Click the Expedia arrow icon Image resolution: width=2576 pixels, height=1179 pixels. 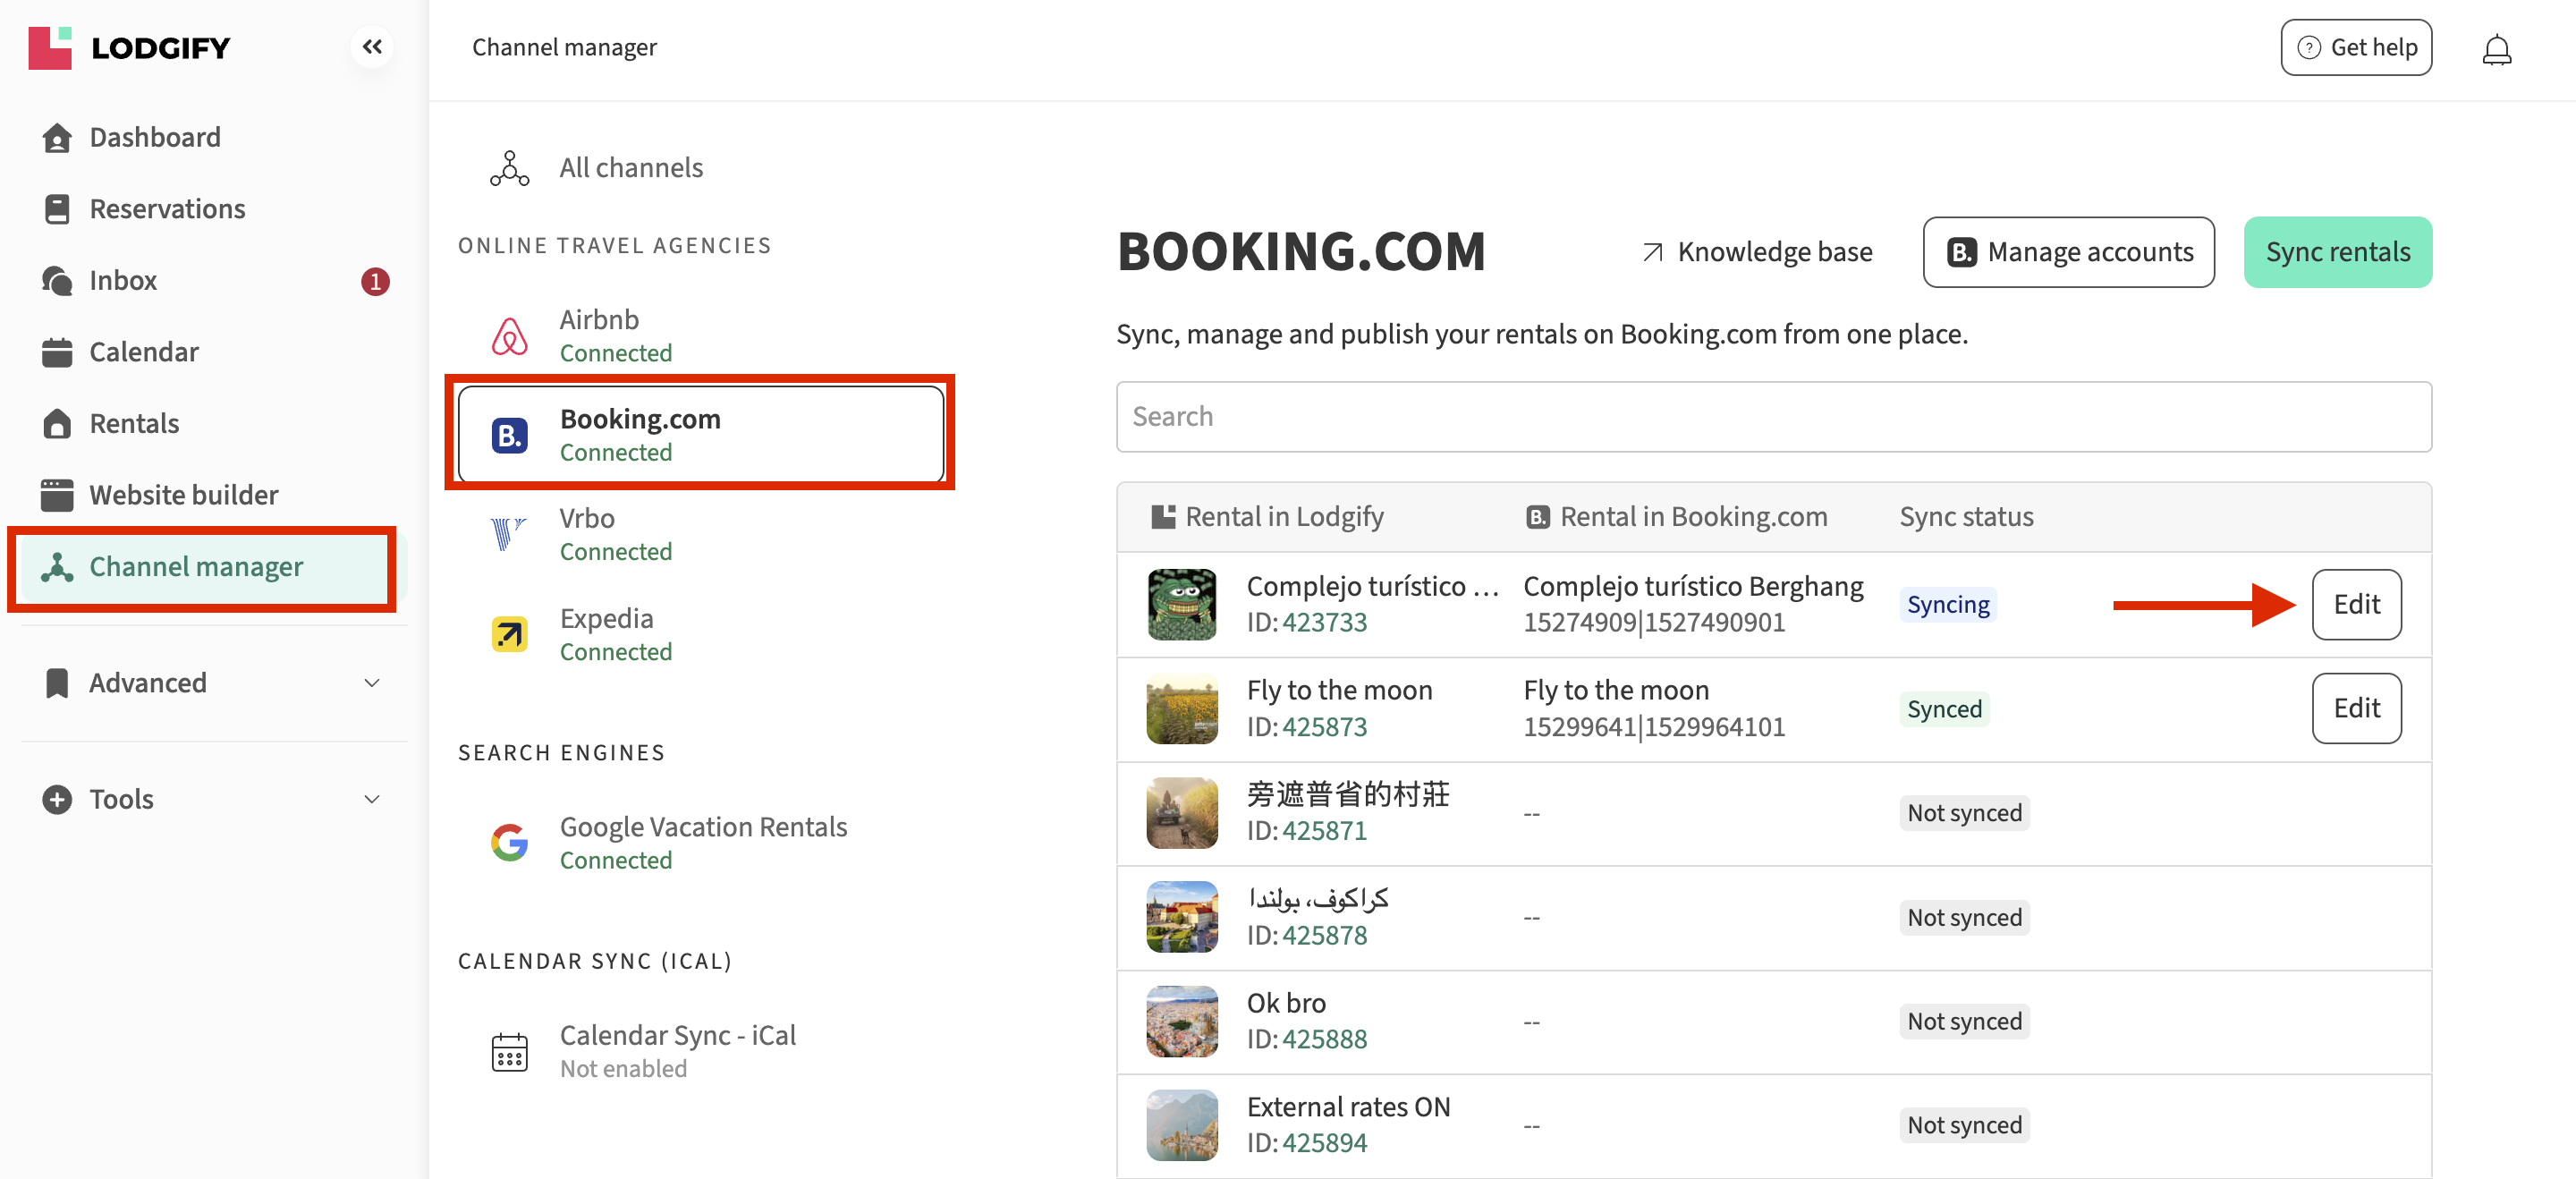[x=509, y=634]
